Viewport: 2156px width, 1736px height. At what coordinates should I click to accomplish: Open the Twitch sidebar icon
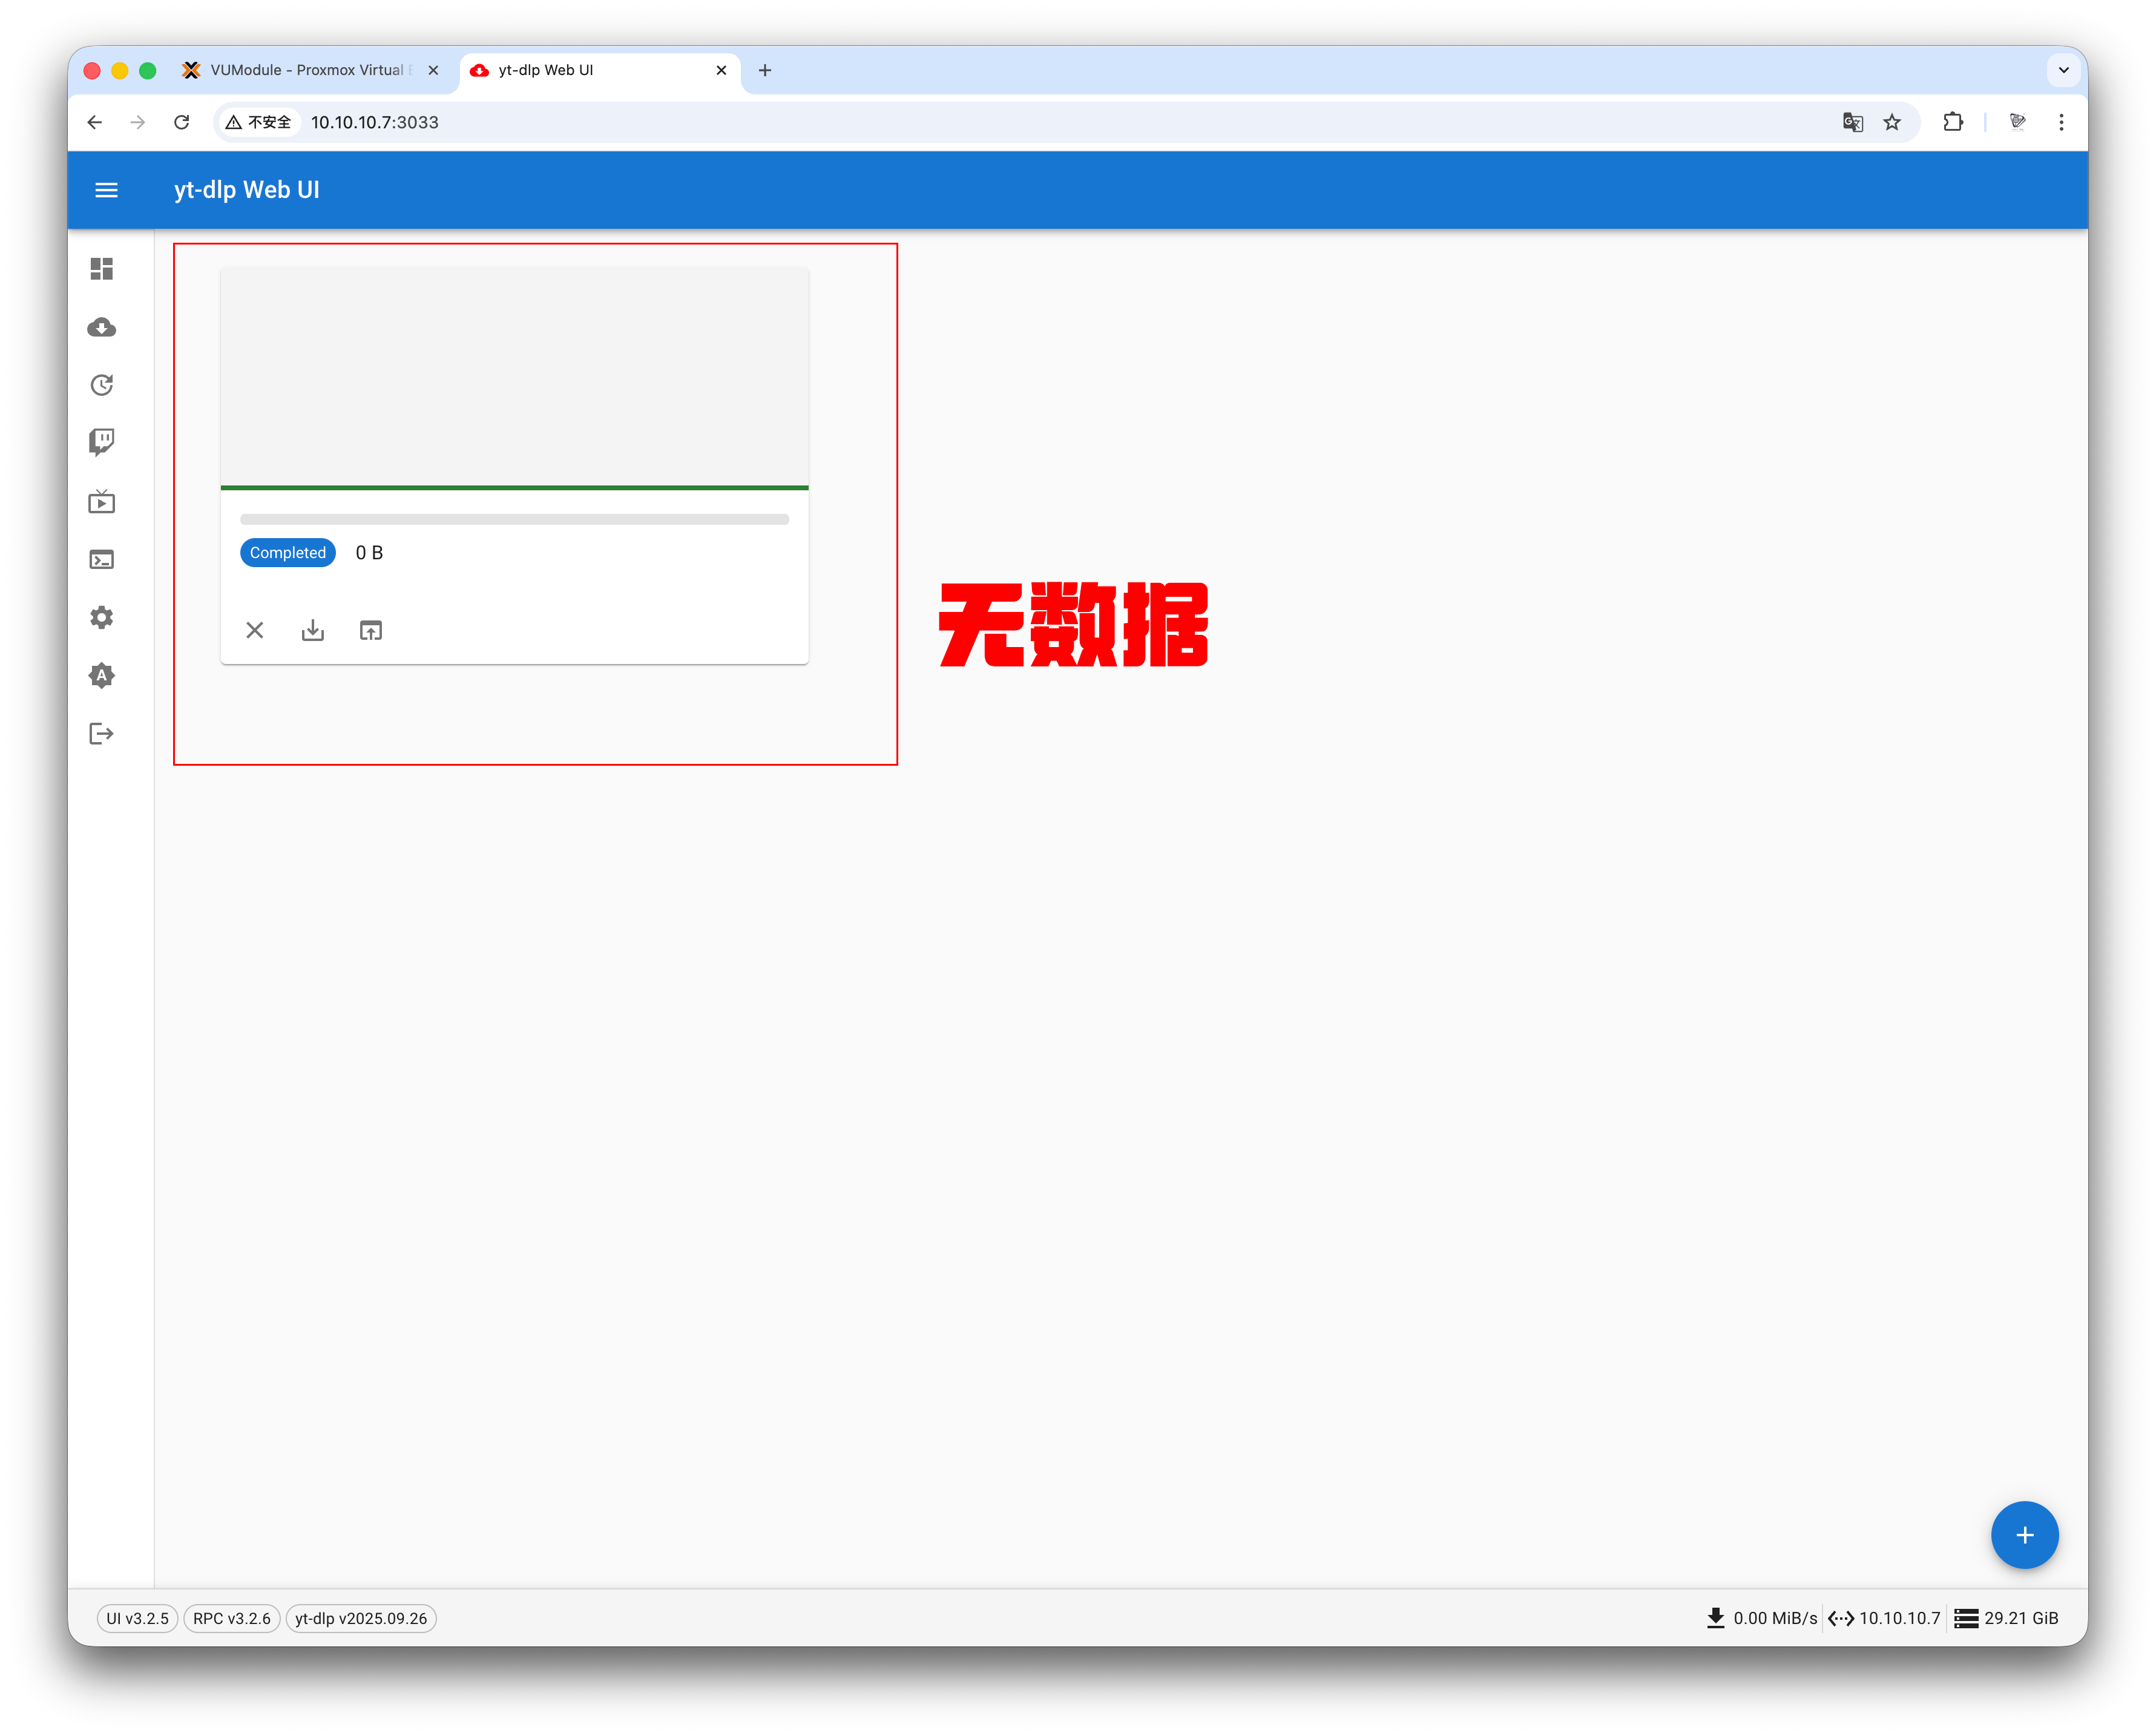point(102,442)
